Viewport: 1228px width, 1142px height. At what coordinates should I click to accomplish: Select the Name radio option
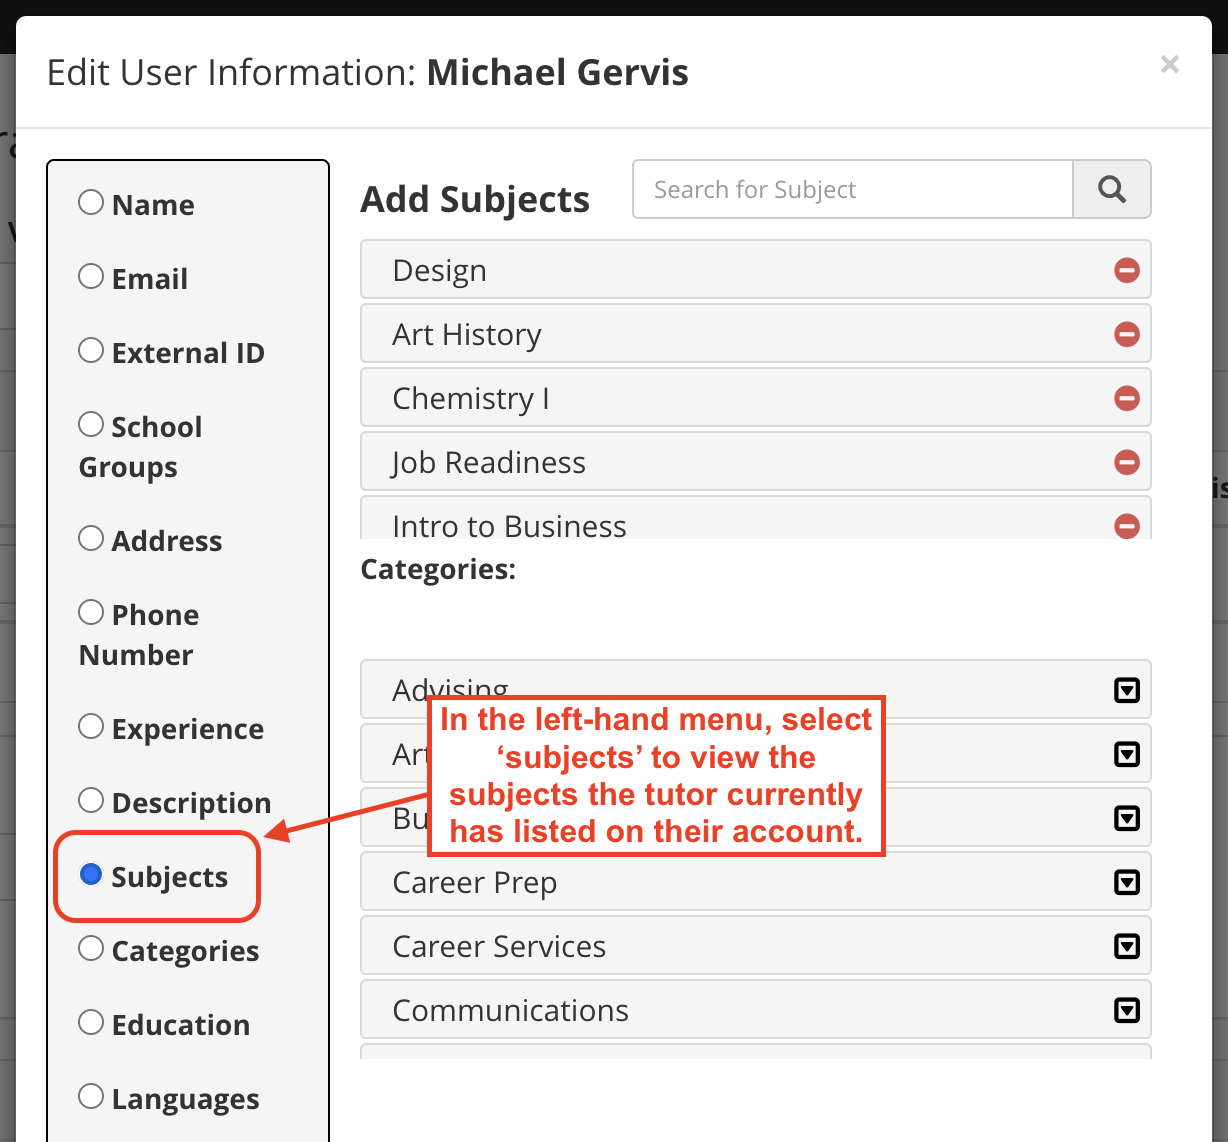(x=91, y=202)
